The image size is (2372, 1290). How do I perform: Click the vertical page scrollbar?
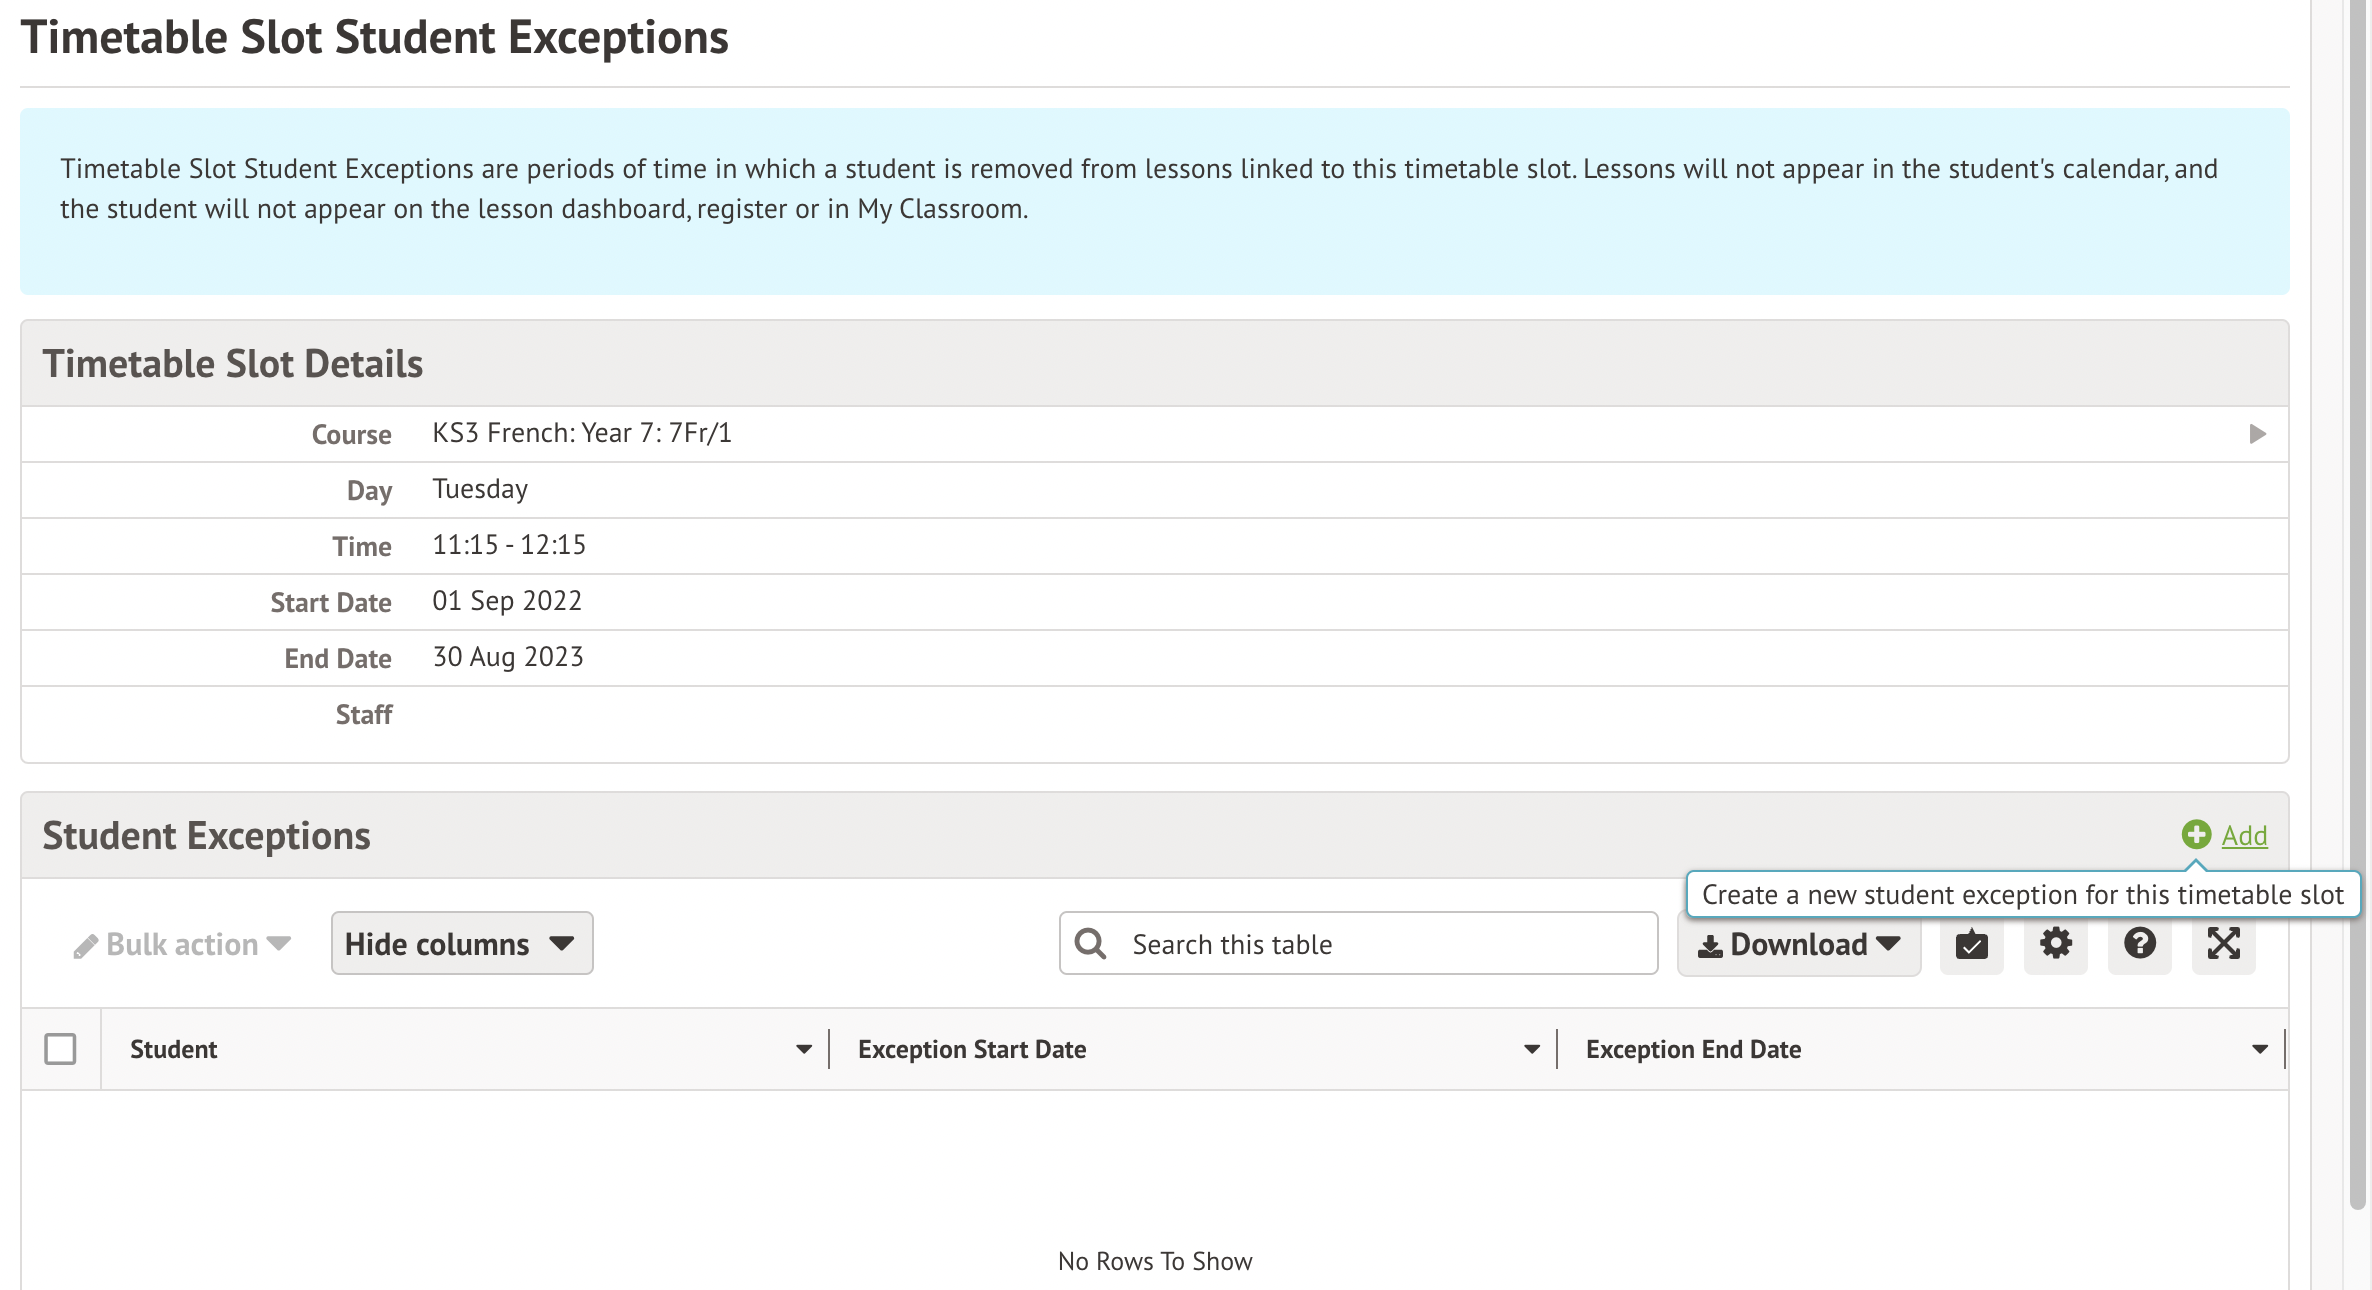pos(2358,600)
